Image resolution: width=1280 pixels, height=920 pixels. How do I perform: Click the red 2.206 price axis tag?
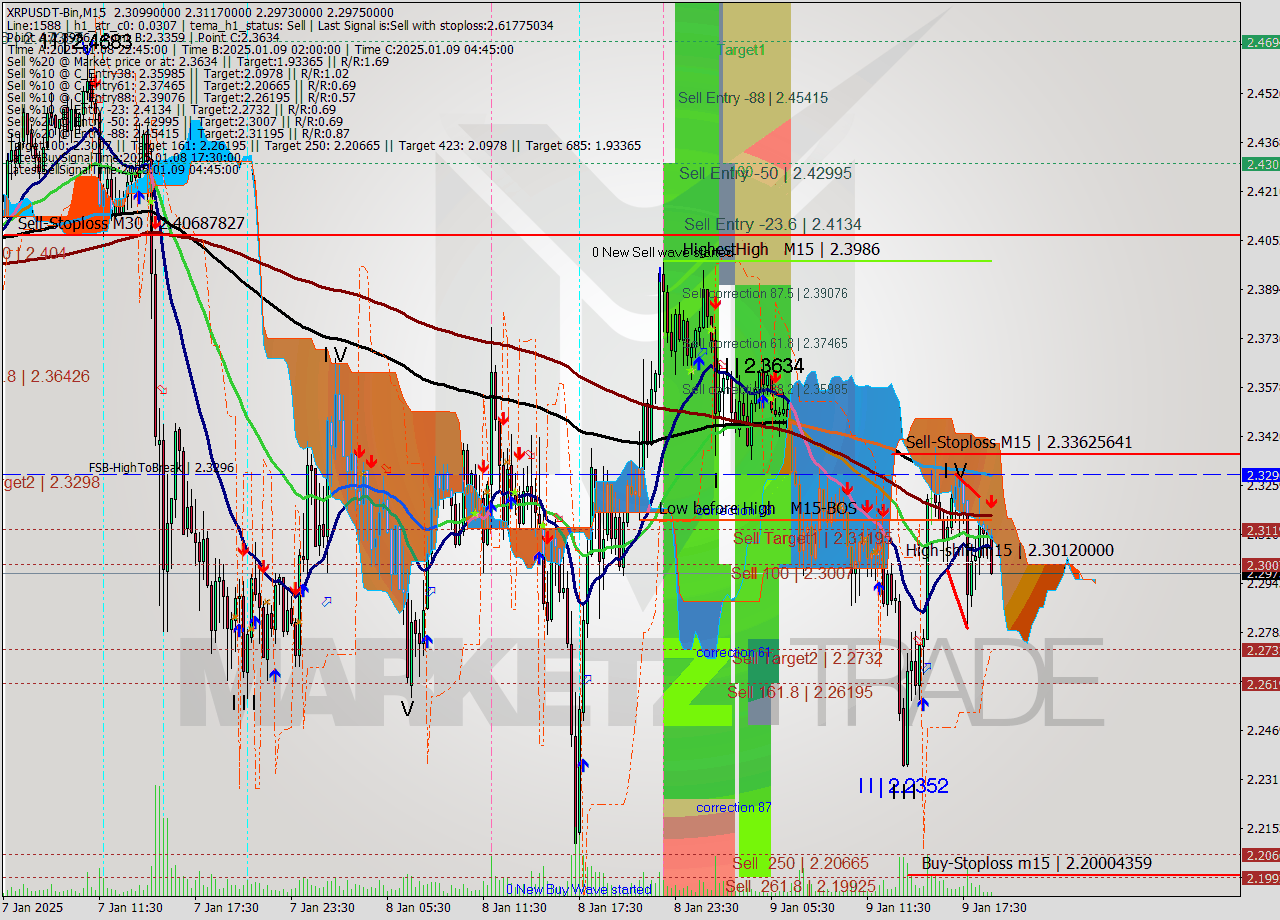pos(1260,855)
